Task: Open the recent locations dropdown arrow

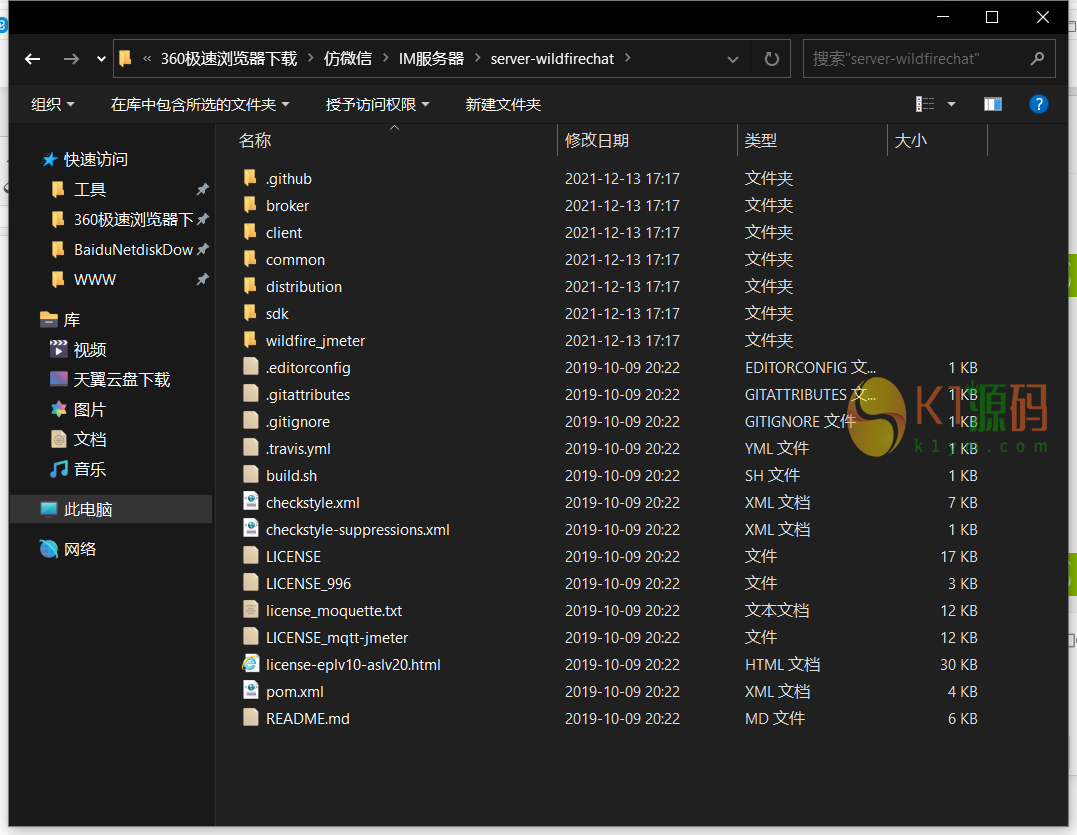Action: coord(101,59)
